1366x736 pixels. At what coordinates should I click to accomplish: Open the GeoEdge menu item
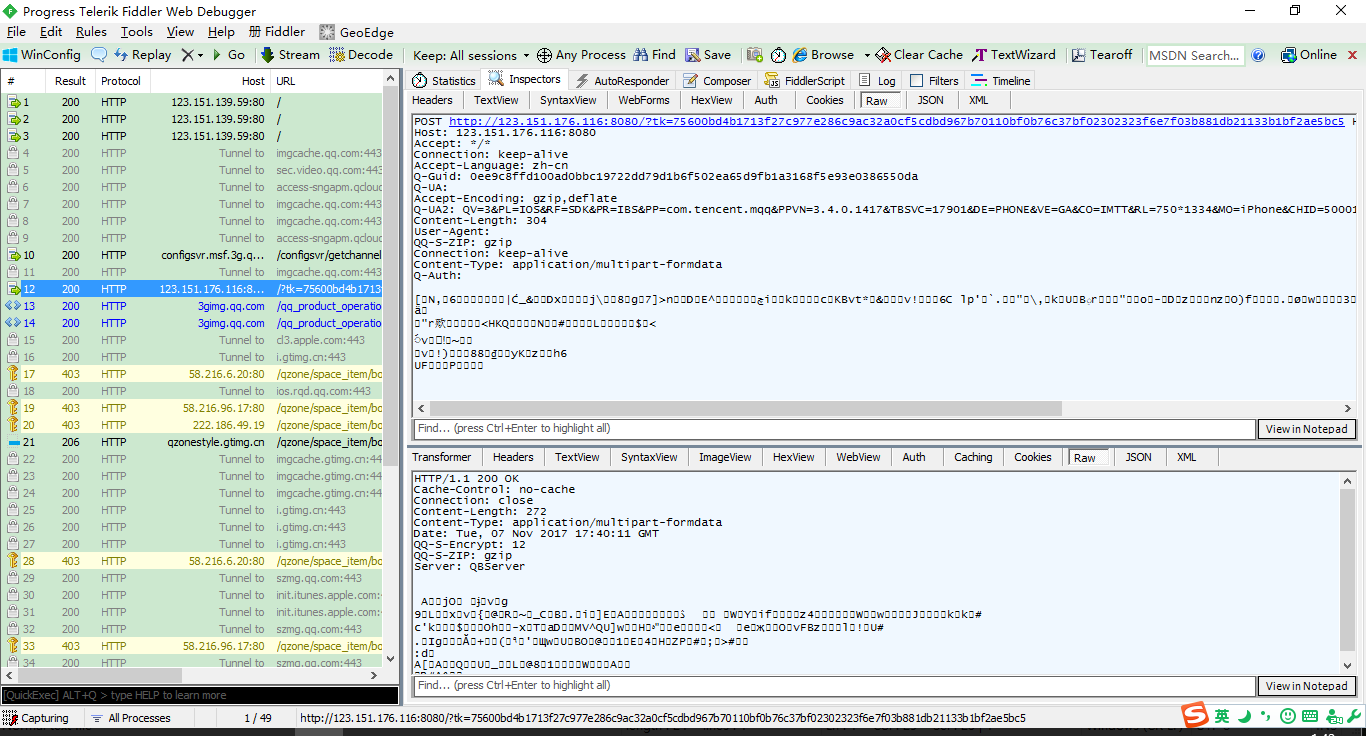pyautogui.click(x=356, y=32)
